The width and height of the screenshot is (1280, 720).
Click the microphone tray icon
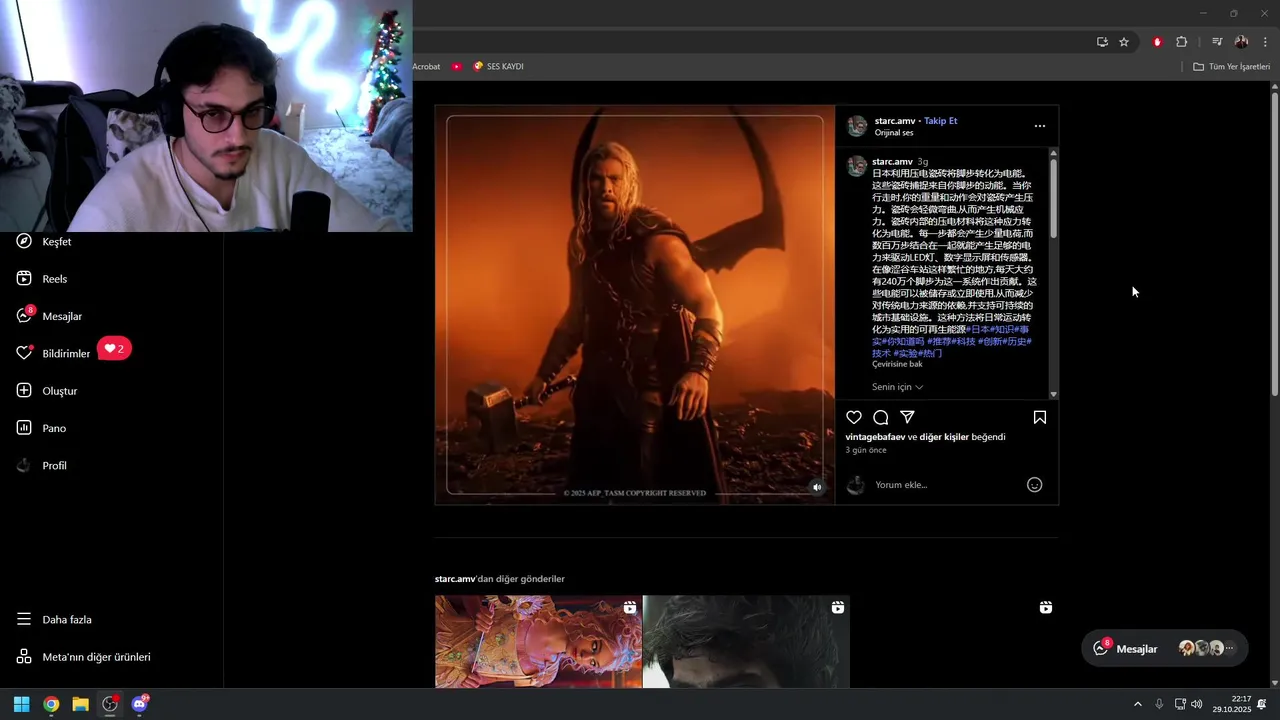coord(1159,704)
